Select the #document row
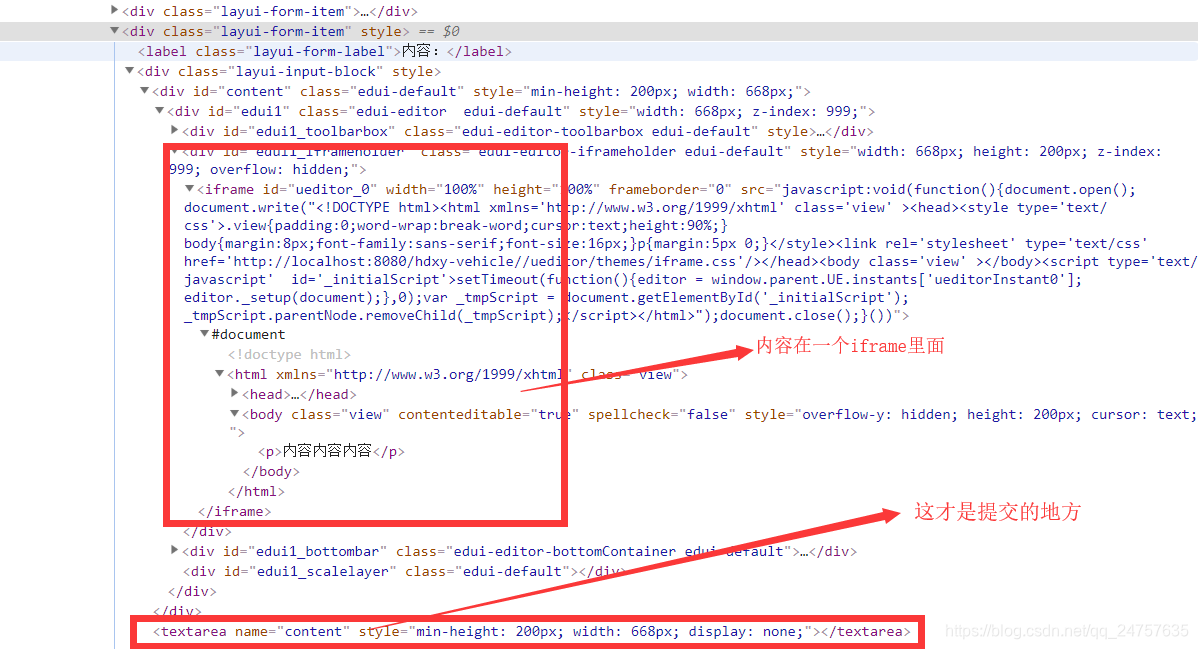The image size is (1198, 649). coord(248,334)
